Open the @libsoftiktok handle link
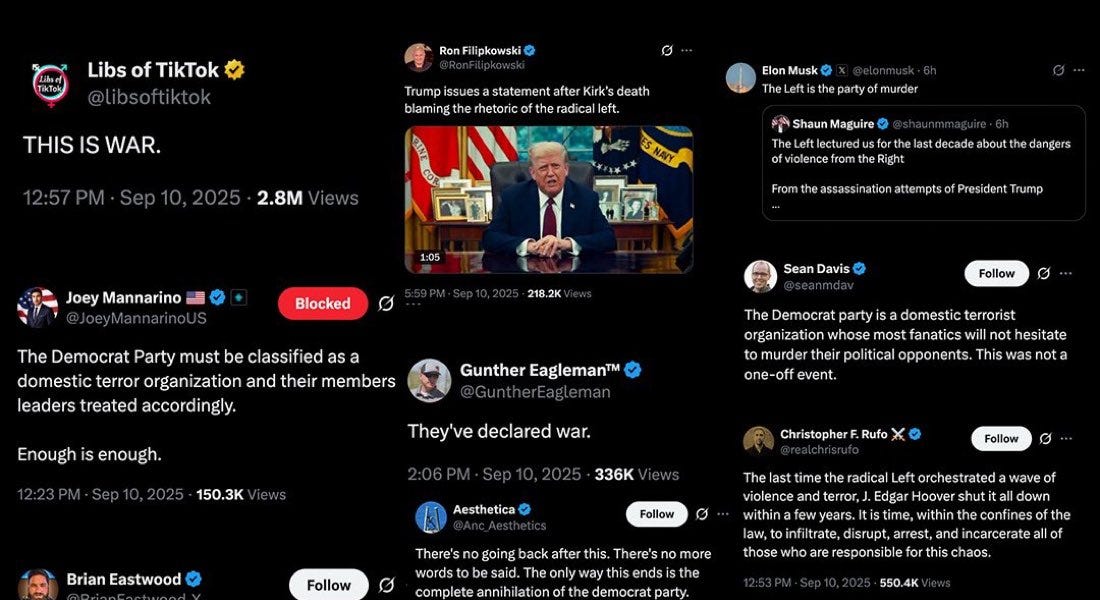This screenshot has height=600, width=1100. [149, 97]
